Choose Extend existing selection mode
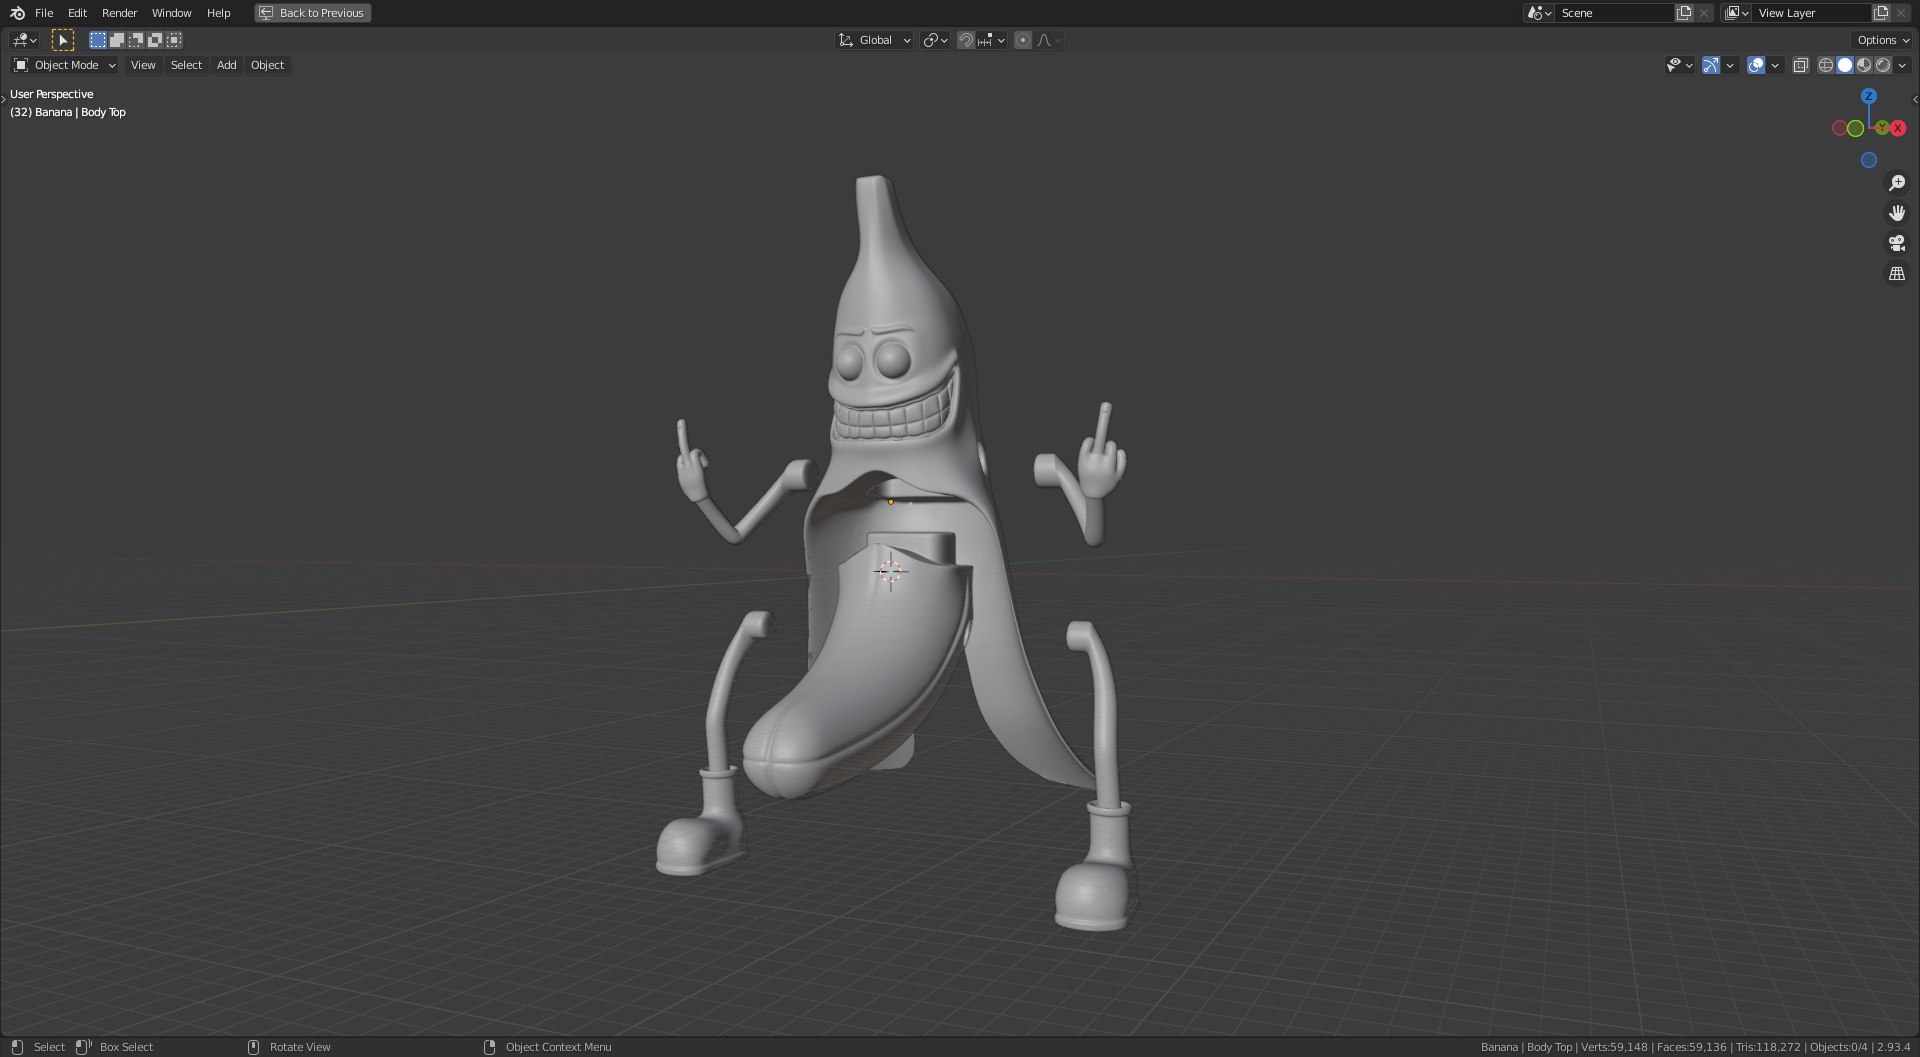The width and height of the screenshot is (1920, 1057). (x=117, y=40)
